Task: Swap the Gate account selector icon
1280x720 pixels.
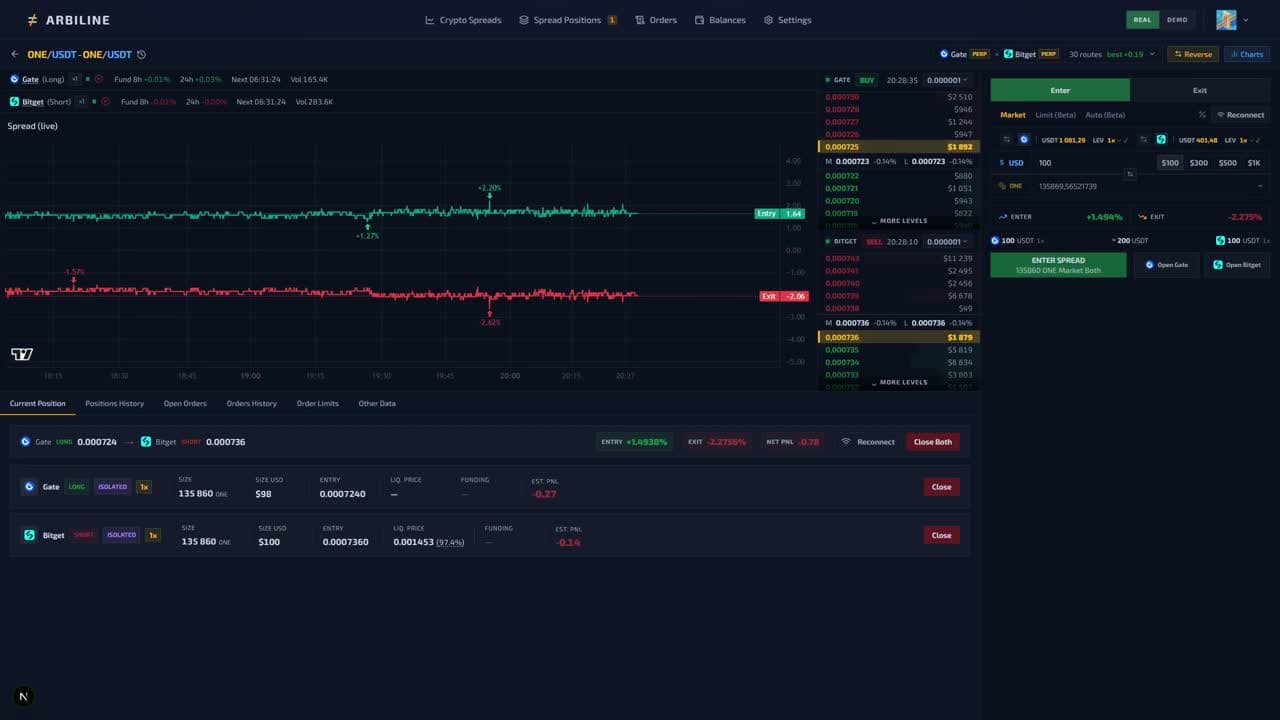Action: coord(1007,140)
